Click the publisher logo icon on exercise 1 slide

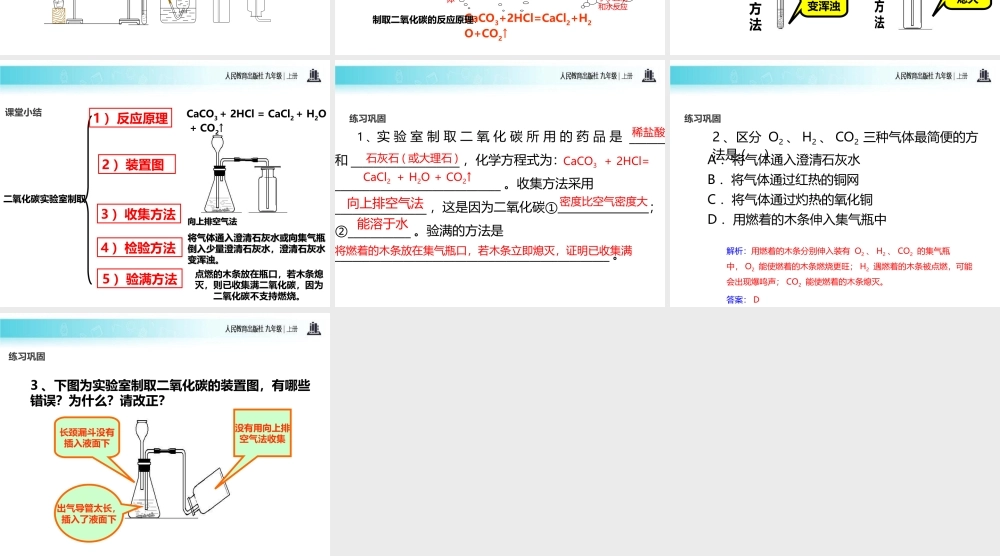(x=649, y=75)
